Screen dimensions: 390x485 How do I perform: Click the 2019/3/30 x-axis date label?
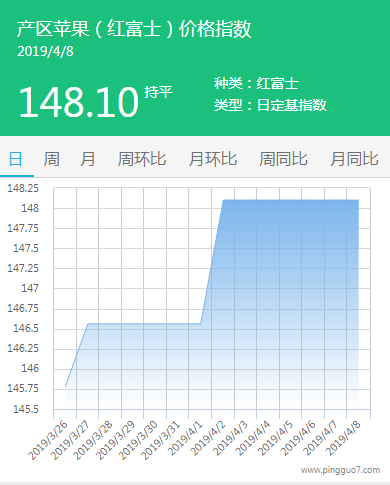click(138, 440)
